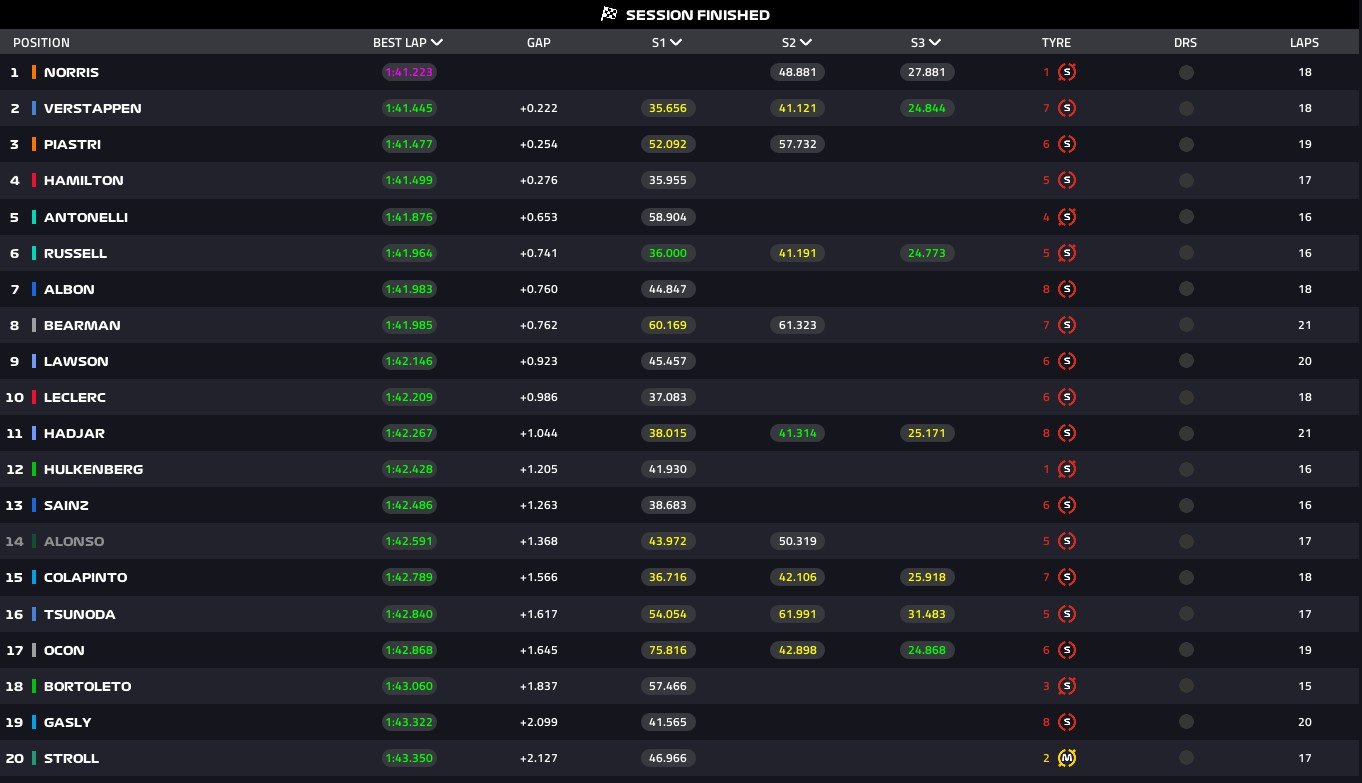Click the checkered flag icon in SESSION FINISHED banner
The height and width of the screenshot is (783, 1362).
tap(607, 14)
